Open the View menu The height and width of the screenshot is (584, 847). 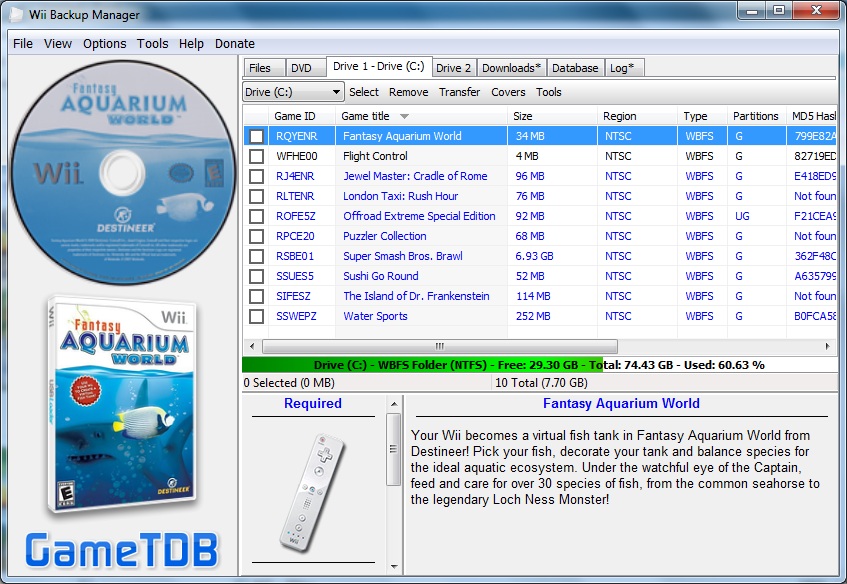(58, 44)
